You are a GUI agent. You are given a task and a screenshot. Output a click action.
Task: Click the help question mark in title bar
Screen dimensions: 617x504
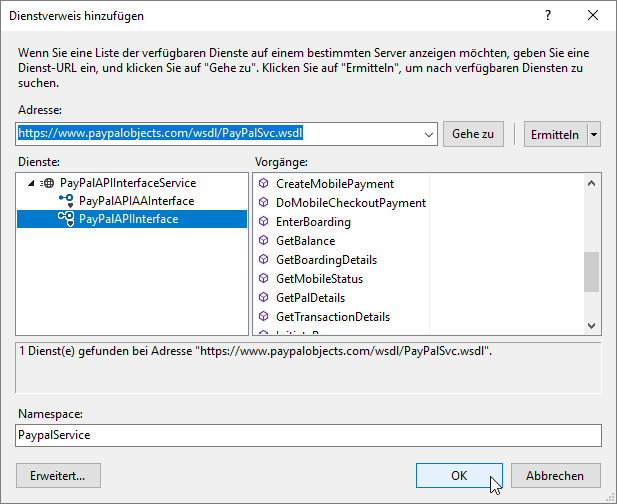(x=548, y=16)
